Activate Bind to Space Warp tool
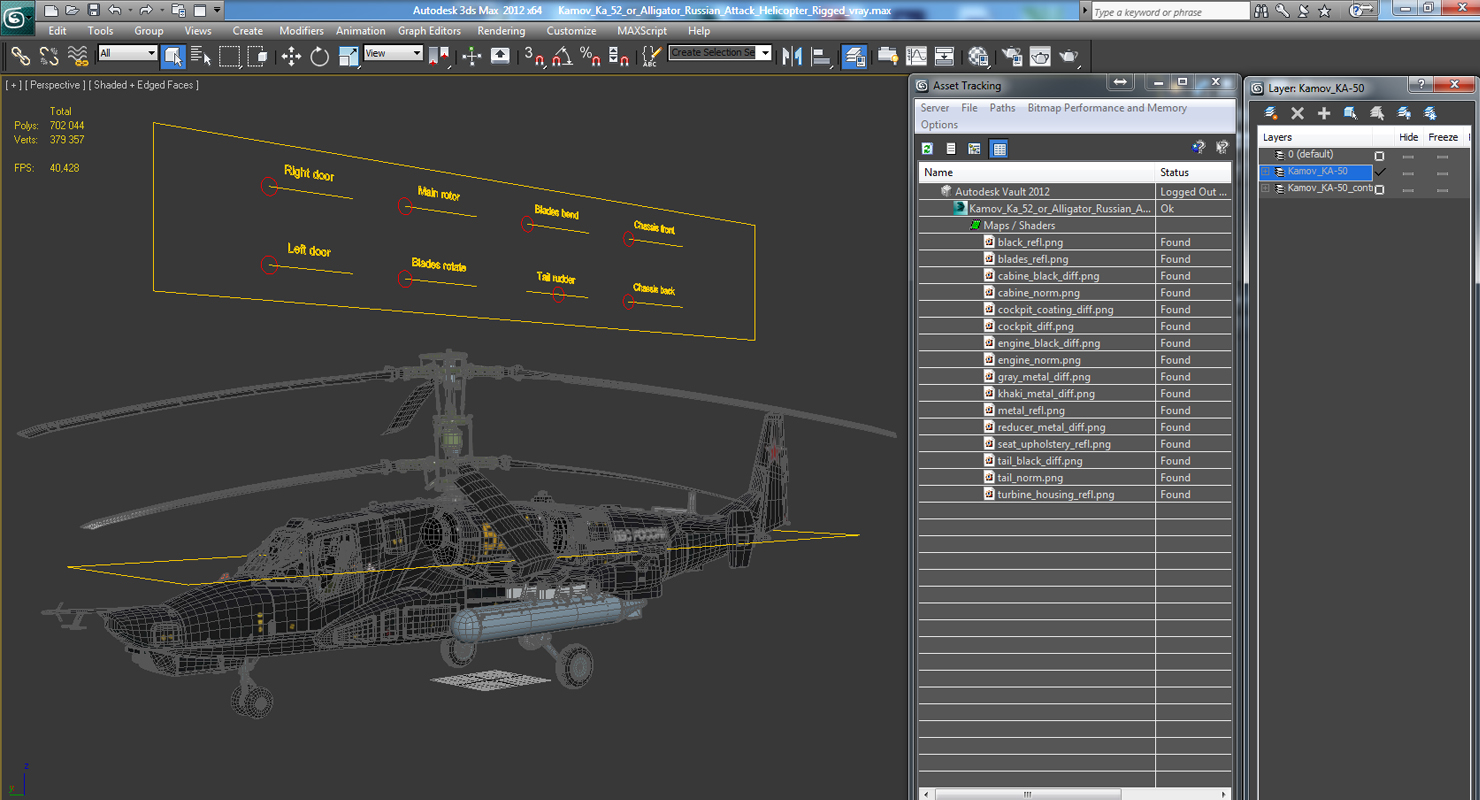1480x800 pixels. click(x=77, y=56)
